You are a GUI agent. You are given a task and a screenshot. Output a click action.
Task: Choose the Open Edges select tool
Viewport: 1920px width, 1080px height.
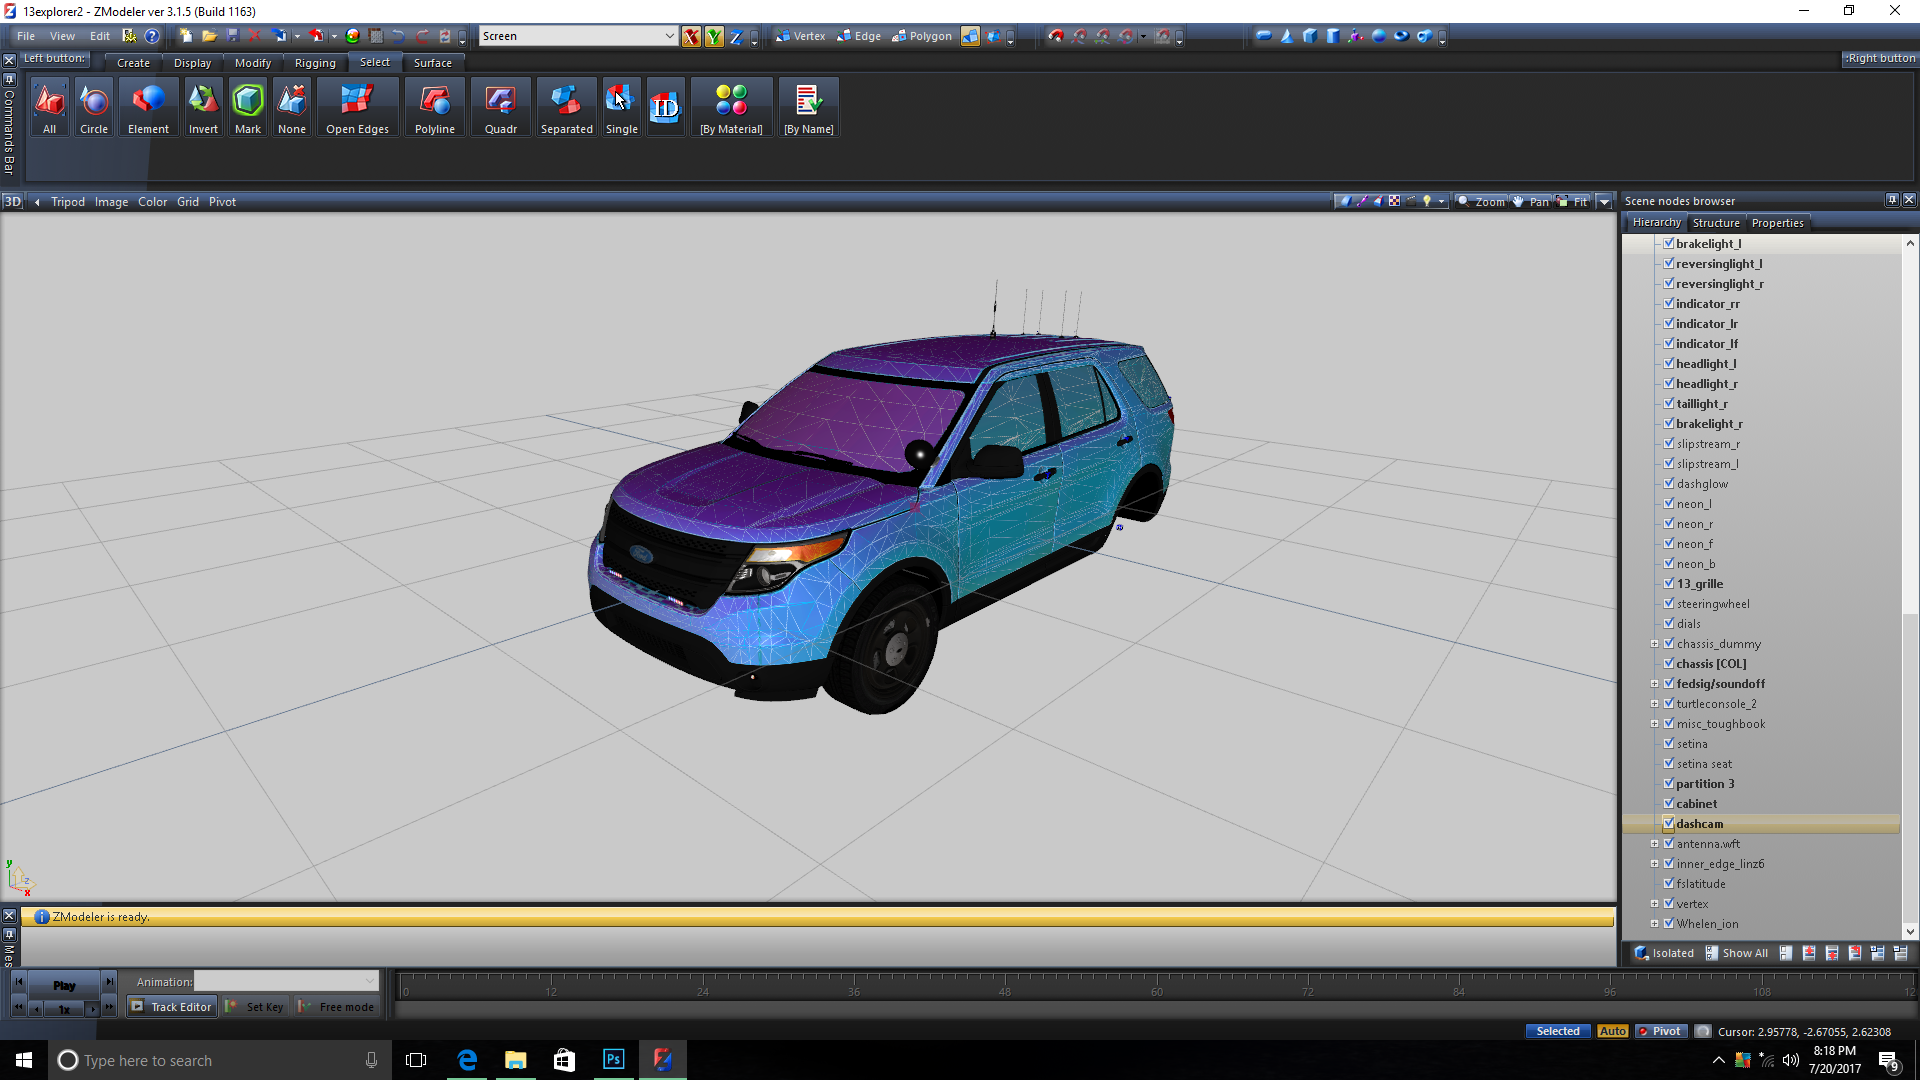tap(357, 108)
